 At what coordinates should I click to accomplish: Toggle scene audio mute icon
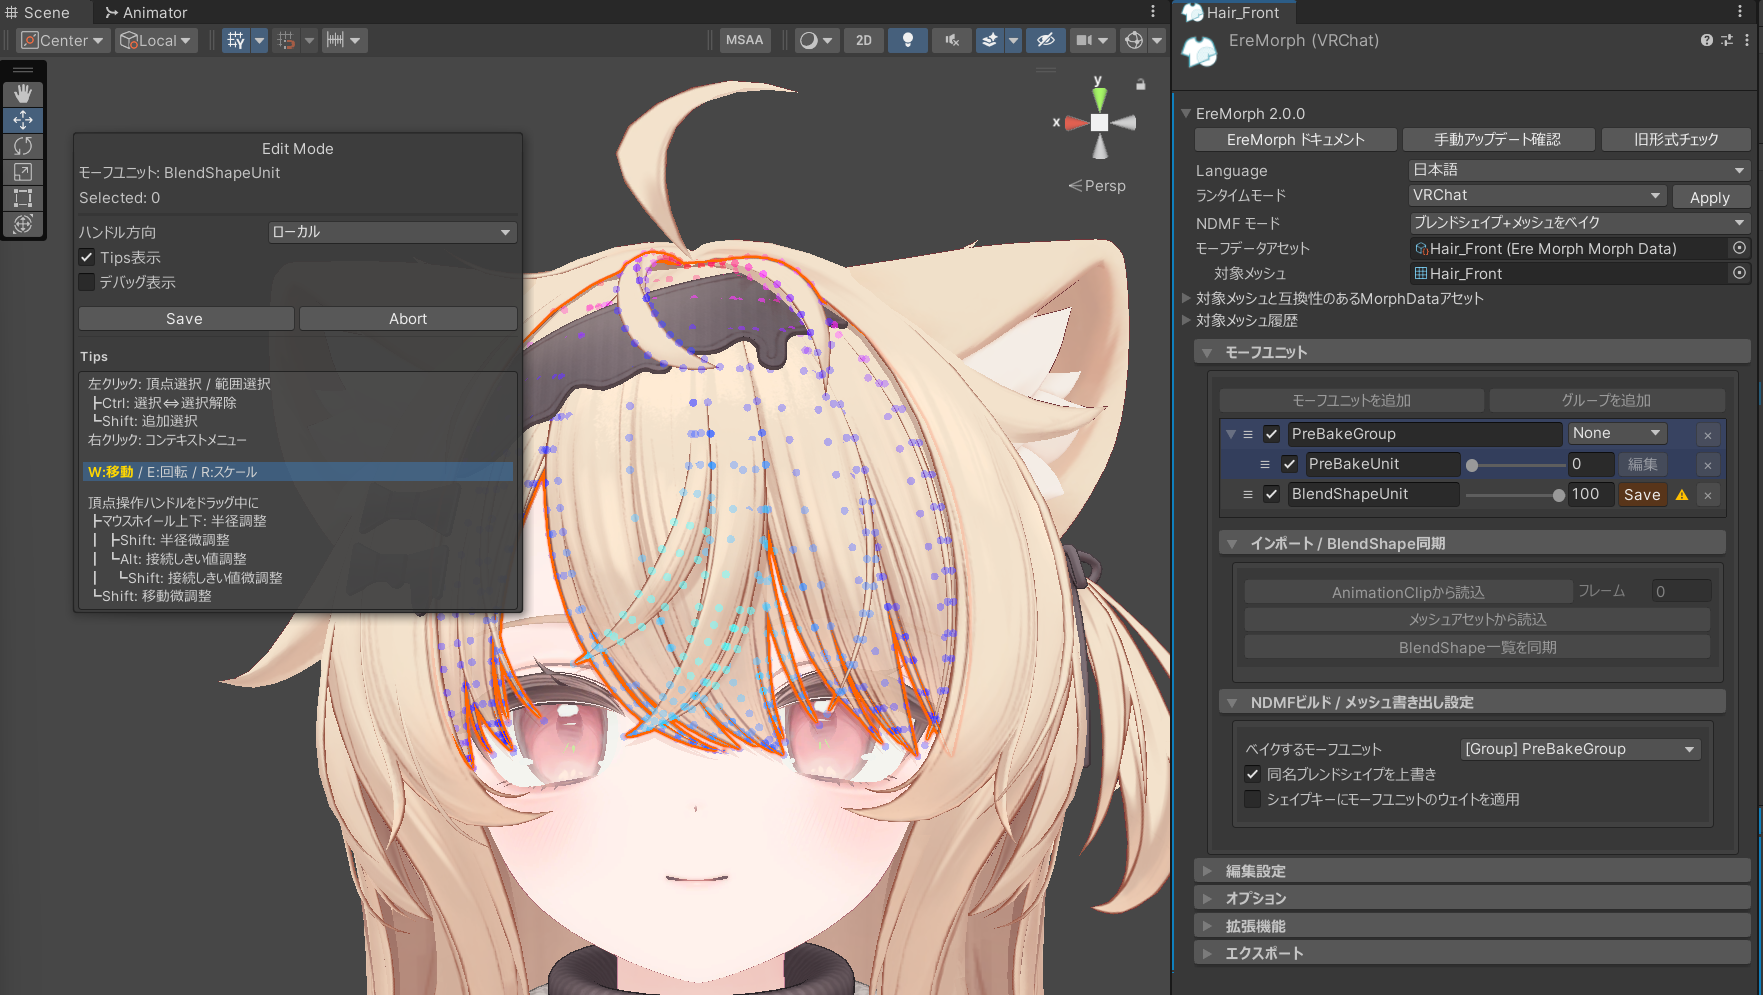click(952, 40)
